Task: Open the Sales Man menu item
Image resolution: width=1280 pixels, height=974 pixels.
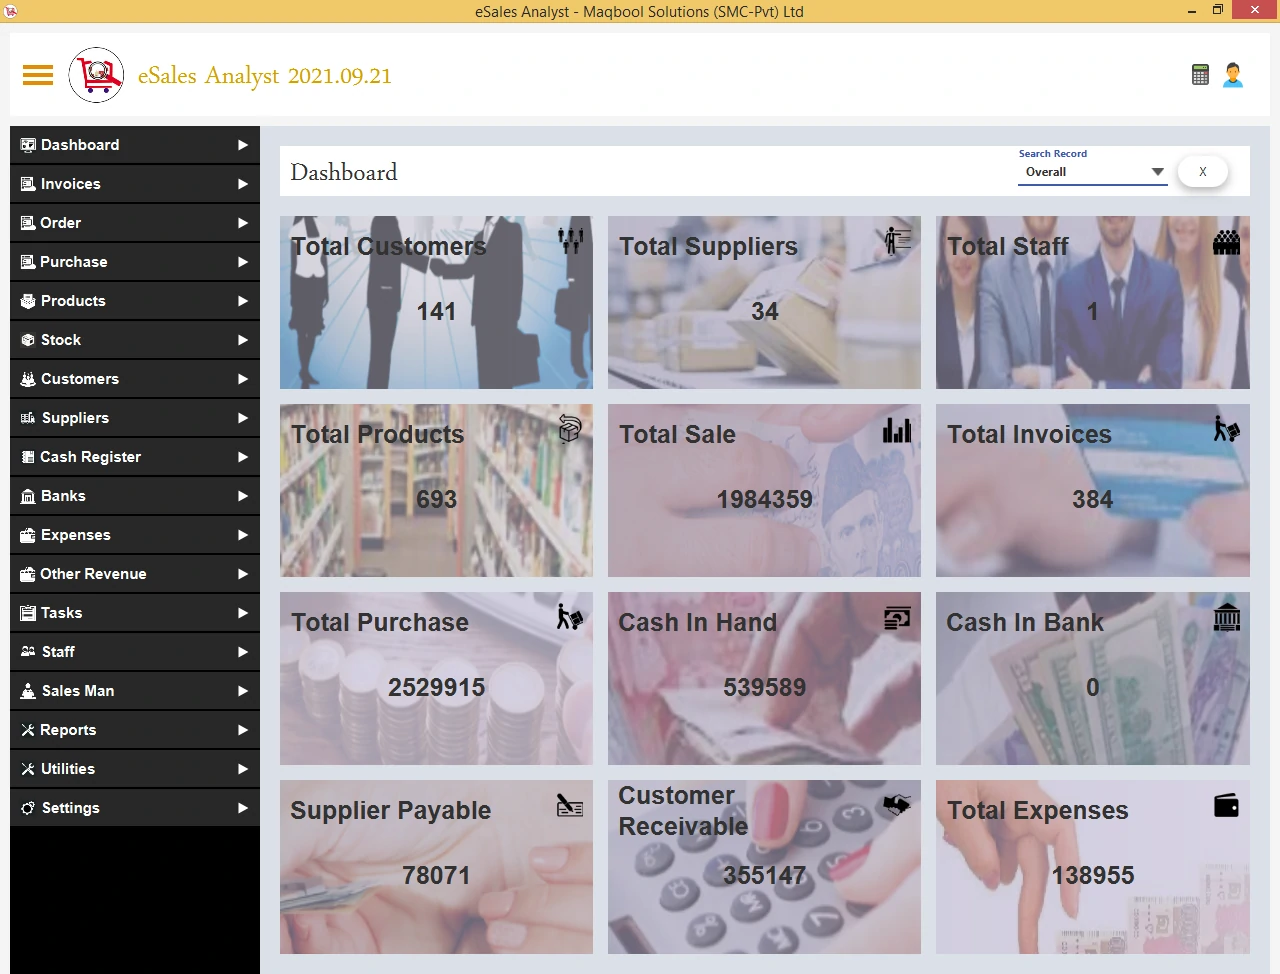Action: (135, 691)
